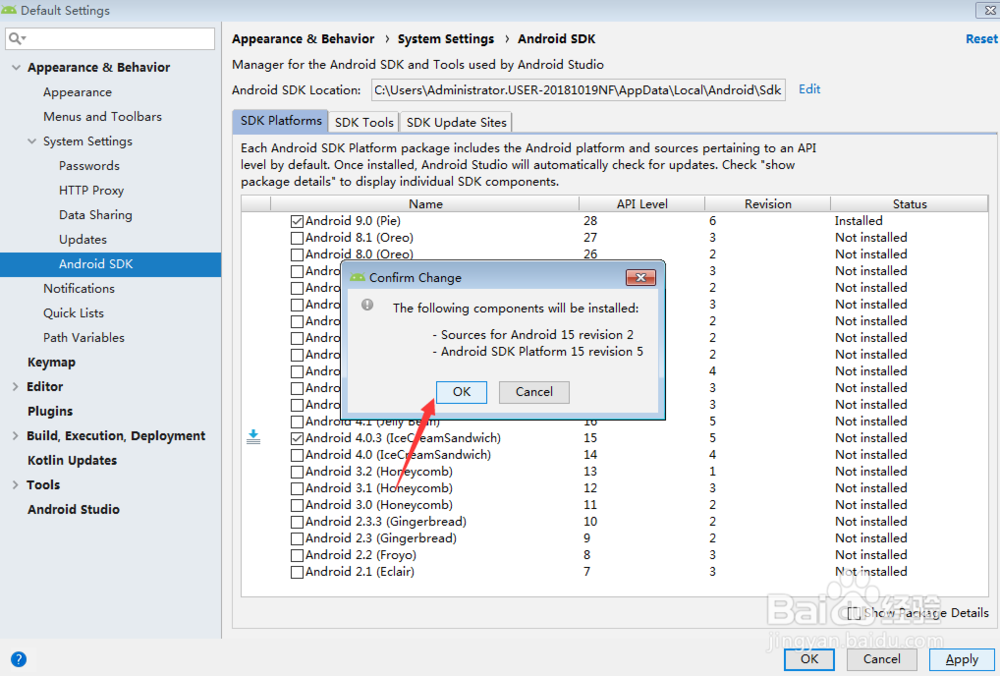
Task: Sort by the API Level column header
Action: [642, 204]
